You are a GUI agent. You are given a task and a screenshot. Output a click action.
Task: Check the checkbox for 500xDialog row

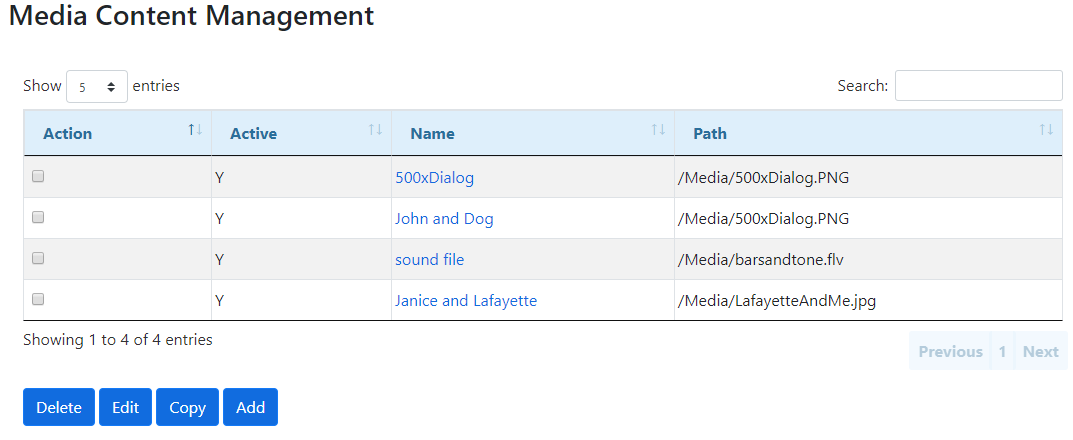click(38, 176)
